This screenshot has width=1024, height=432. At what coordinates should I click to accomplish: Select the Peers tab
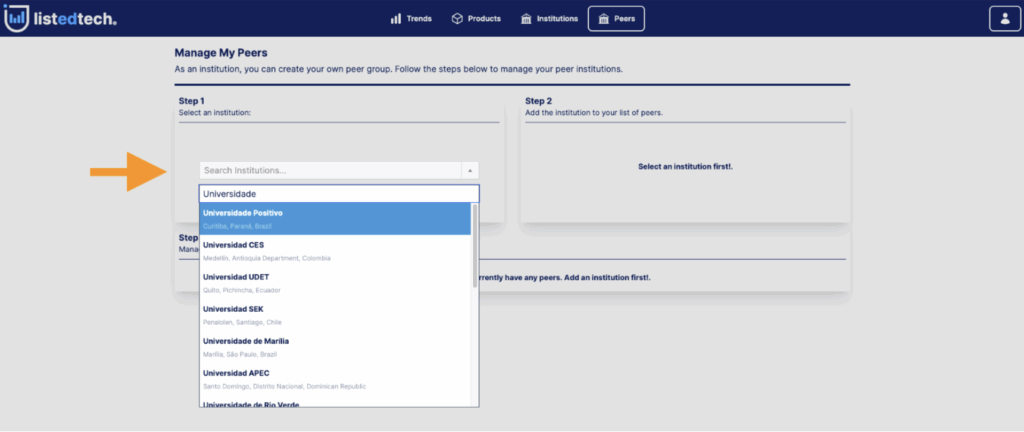click(x=616, y=18)
